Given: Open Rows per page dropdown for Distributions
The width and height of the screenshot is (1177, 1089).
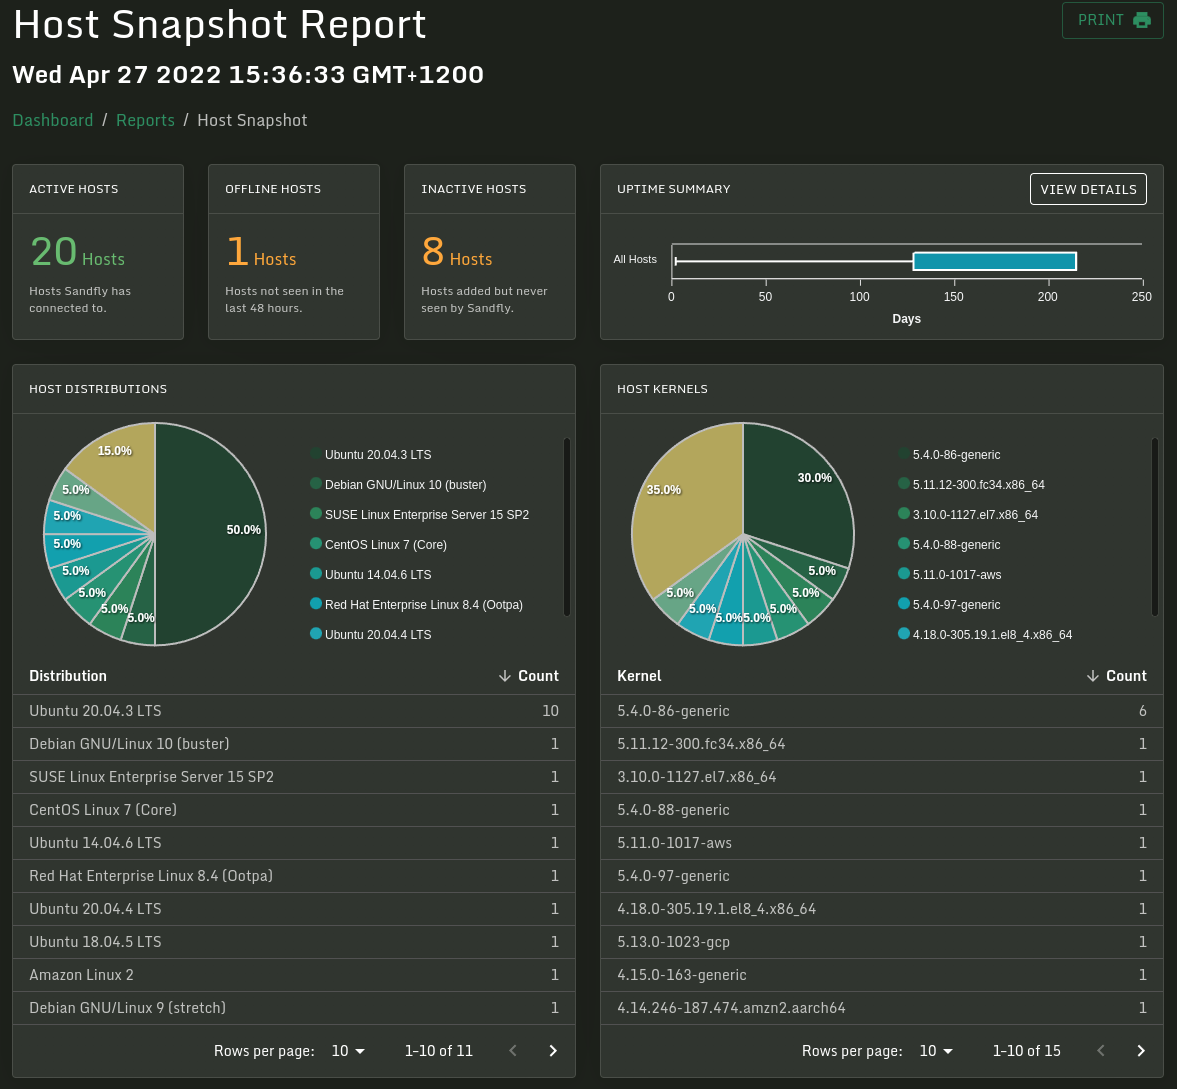Looking at the screenshot, I should tap(348, 1051).
